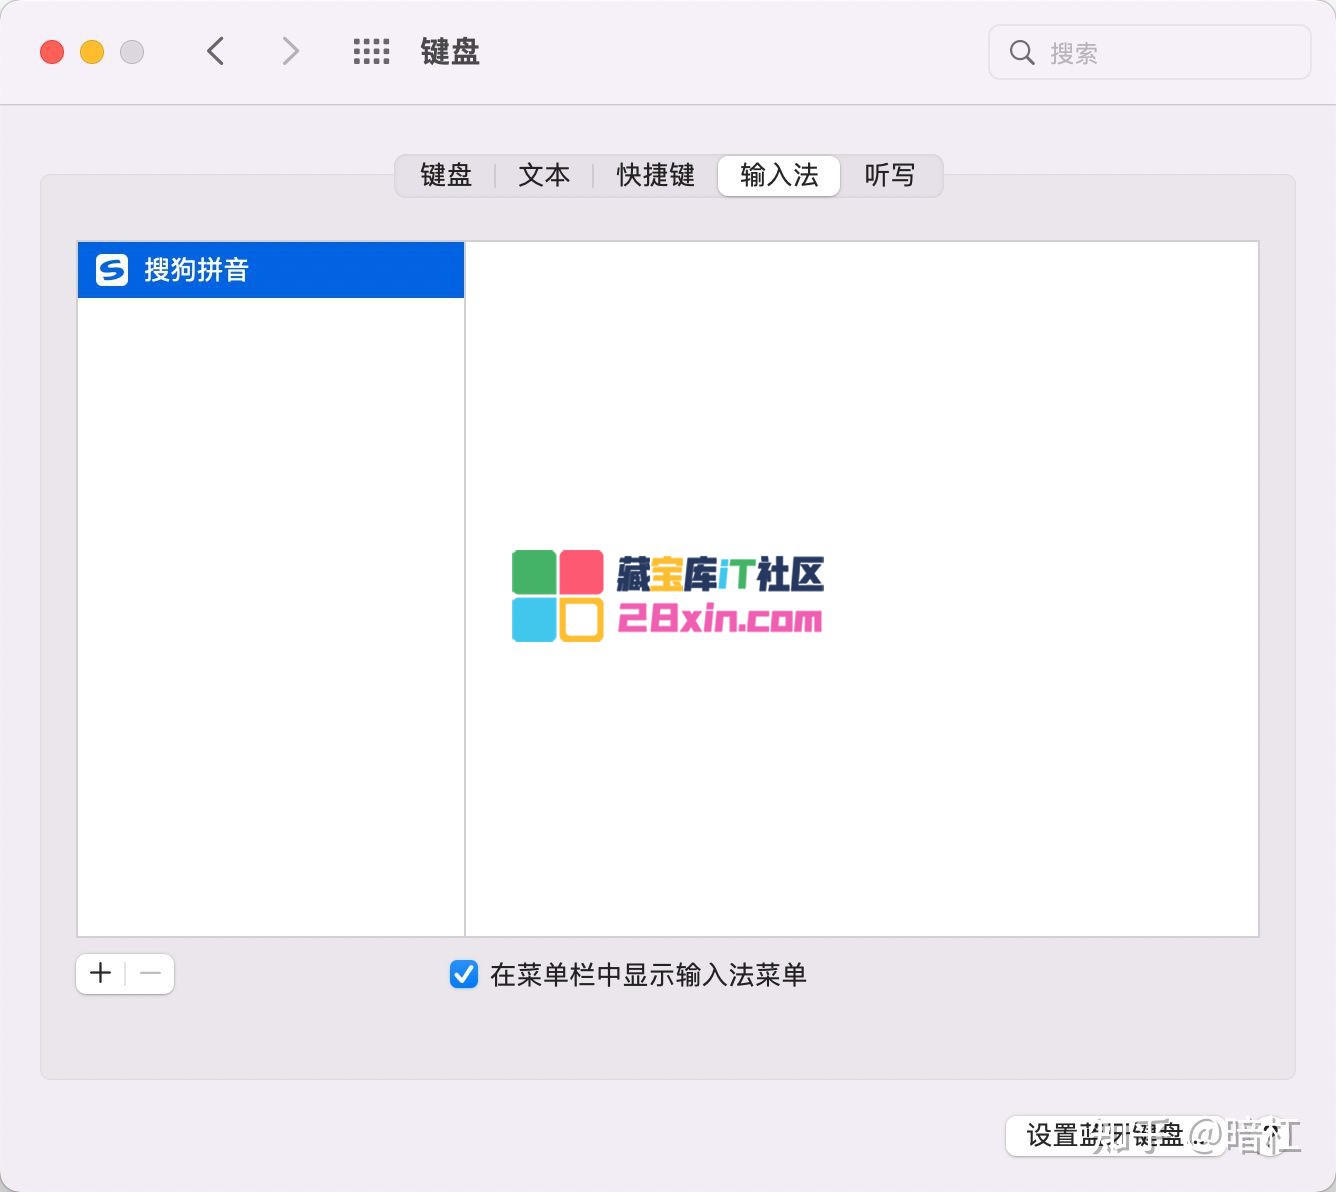The height and width of the screenshot is (1192, 1336).
Task: Click the gray zoom window button
Action: [132, 52]
